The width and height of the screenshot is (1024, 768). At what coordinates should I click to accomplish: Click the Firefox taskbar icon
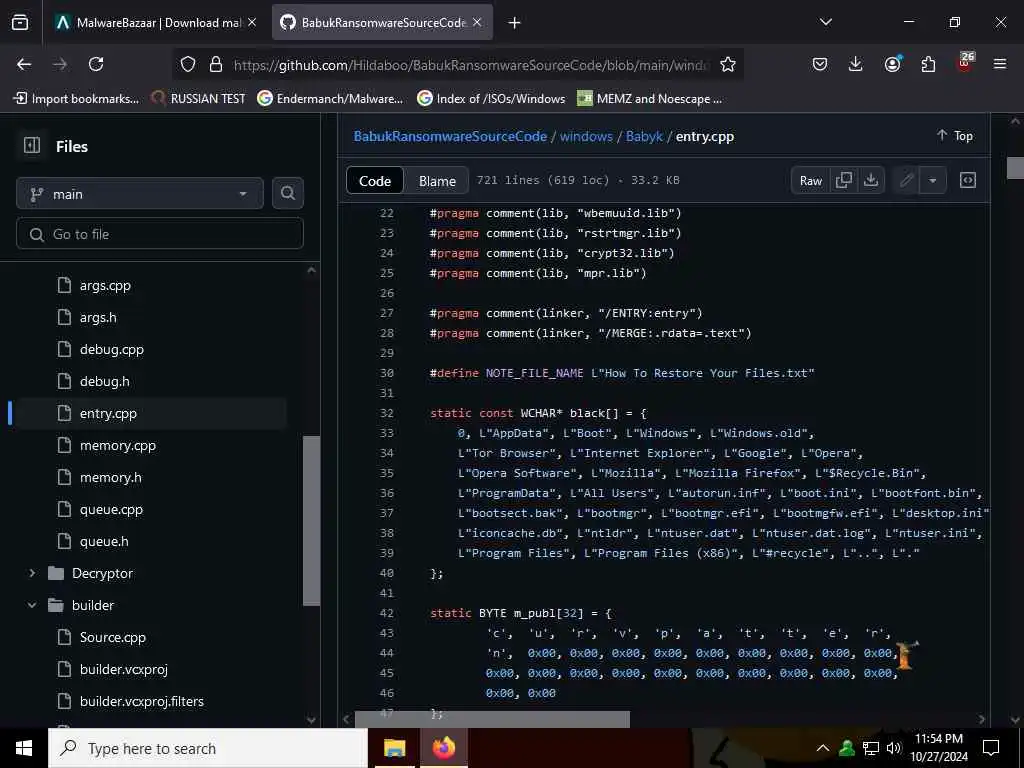point(444,748)
